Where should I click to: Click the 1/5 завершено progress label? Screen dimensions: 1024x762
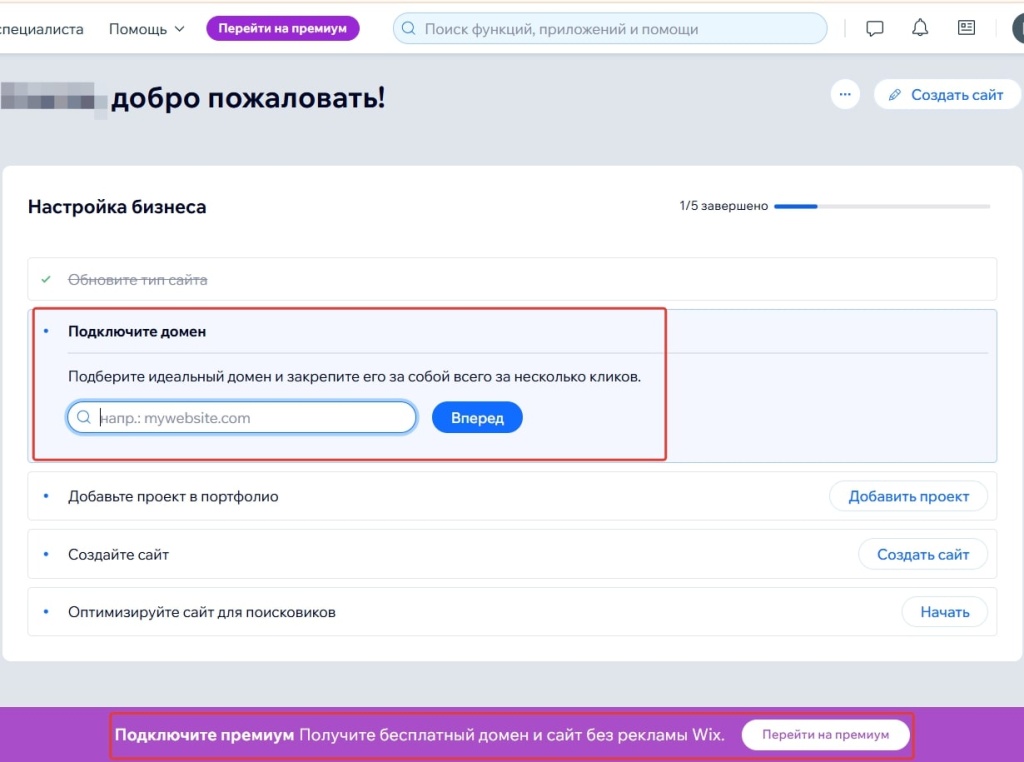pyautogui.click(x=724, y=206)
